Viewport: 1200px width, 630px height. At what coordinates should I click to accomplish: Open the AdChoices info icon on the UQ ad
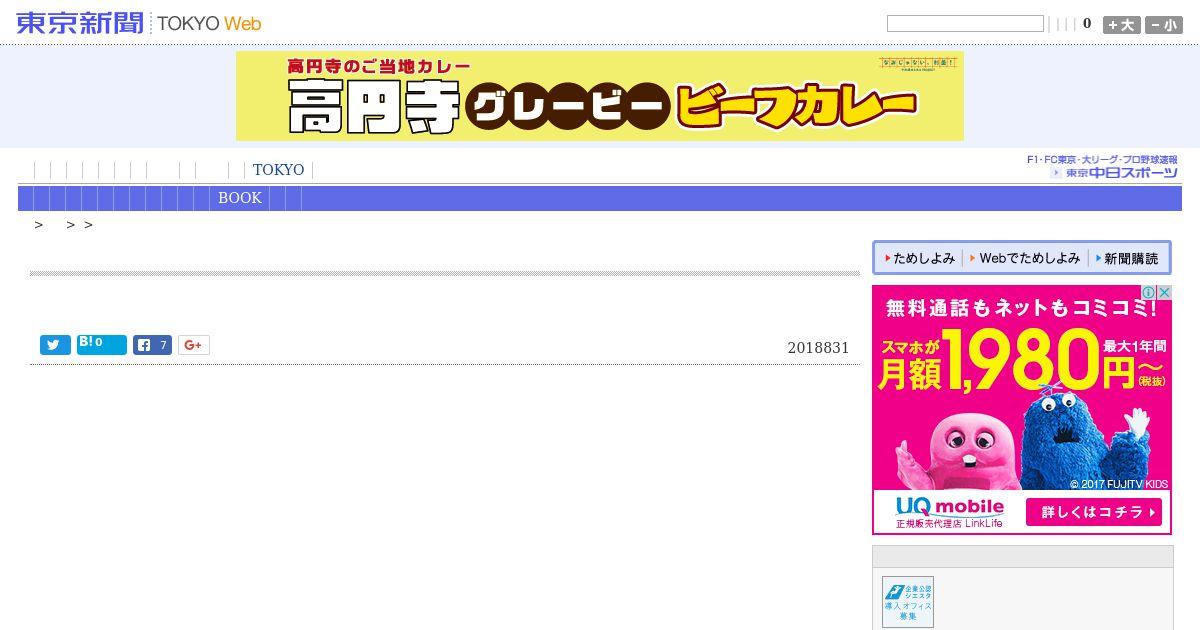[1150, 293]
